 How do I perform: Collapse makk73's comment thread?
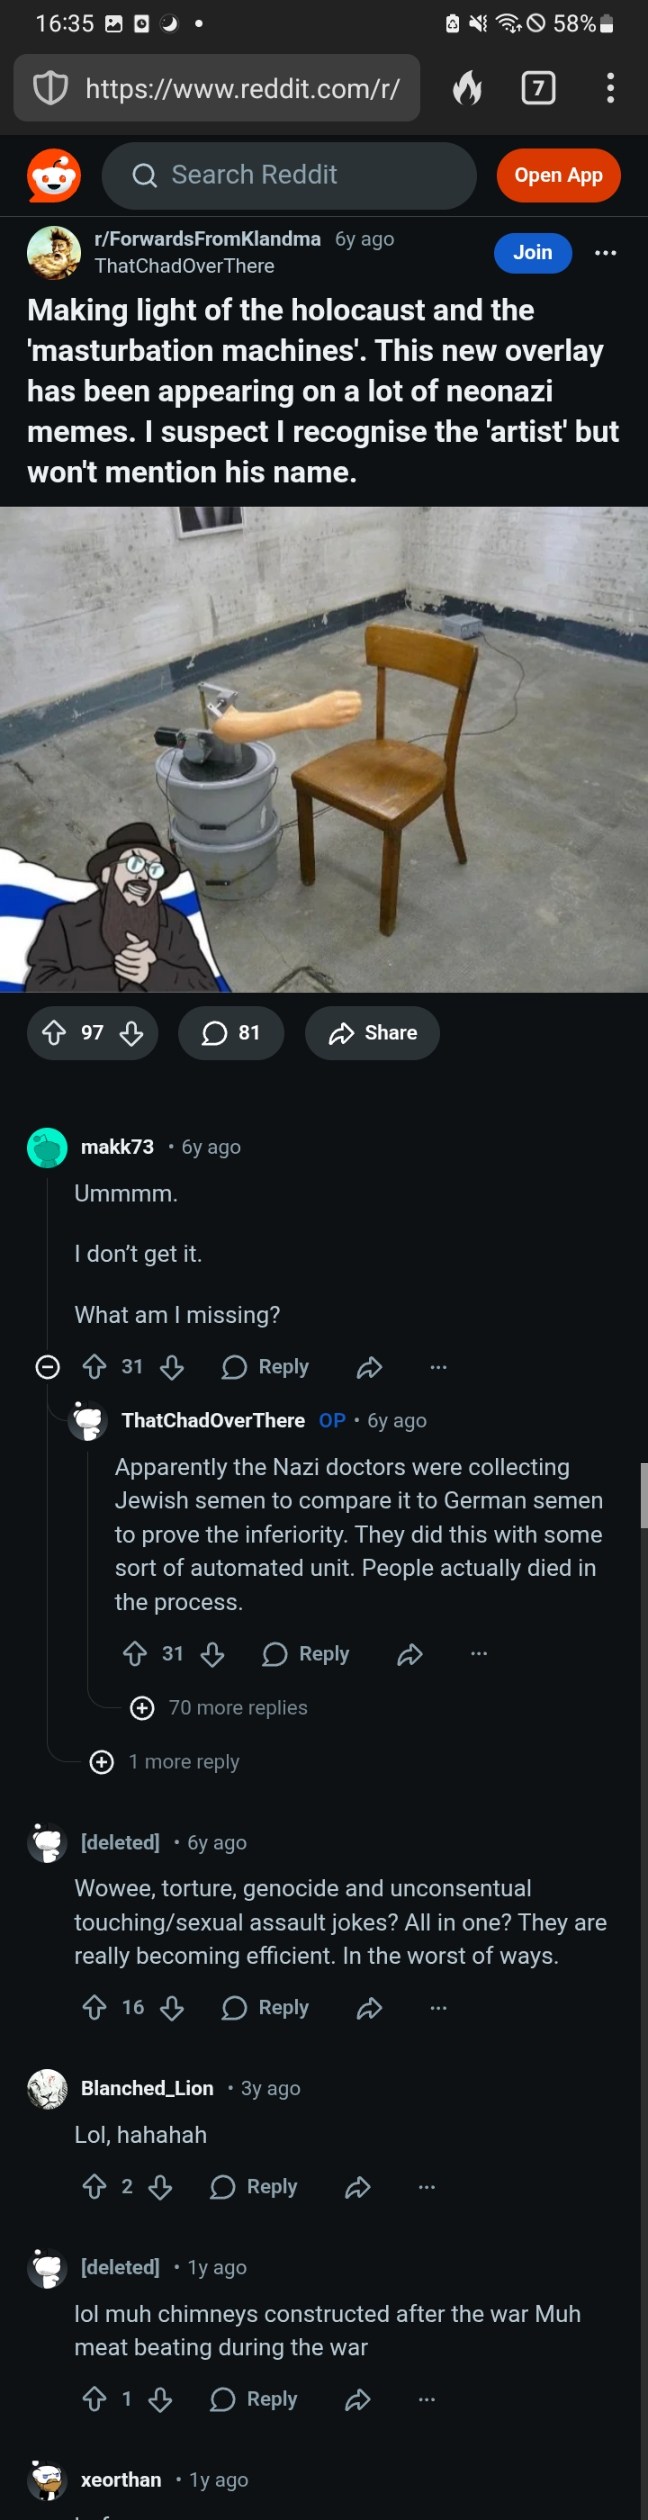pyautogui.click(x=47, y=1367)
